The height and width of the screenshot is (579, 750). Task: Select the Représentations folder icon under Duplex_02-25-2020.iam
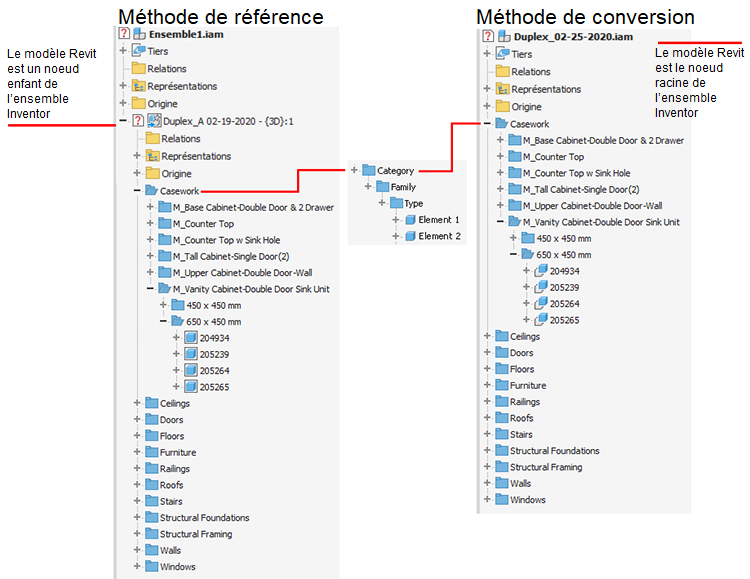502,89
